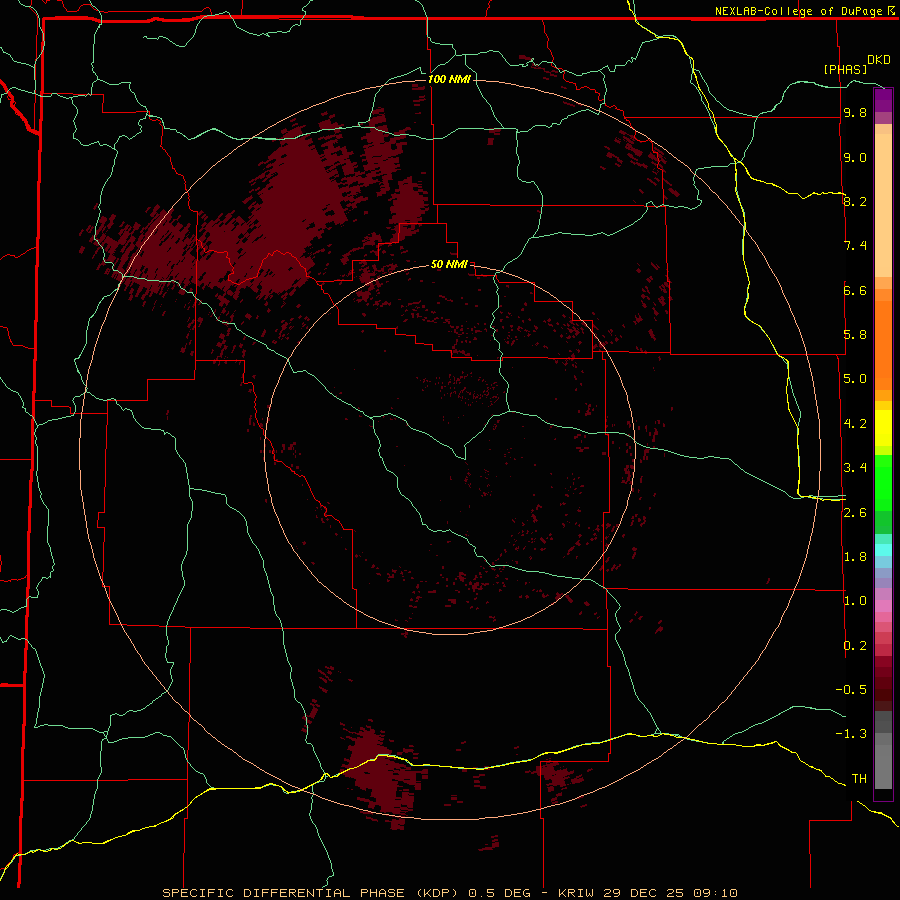
Task: Click the 29 DEC 25 09:10 timestamp
Action: pyautogui.click(x=669, y=893)
